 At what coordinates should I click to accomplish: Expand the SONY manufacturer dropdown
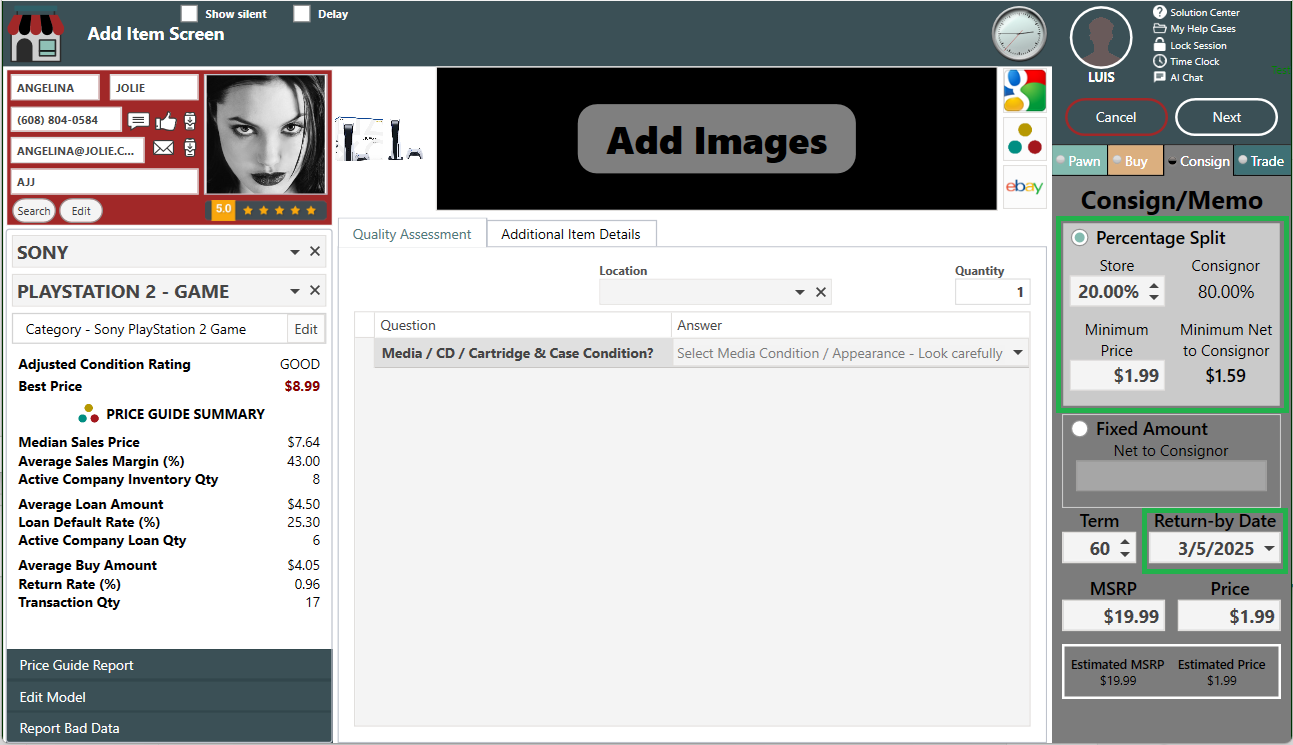coord(295,252)
